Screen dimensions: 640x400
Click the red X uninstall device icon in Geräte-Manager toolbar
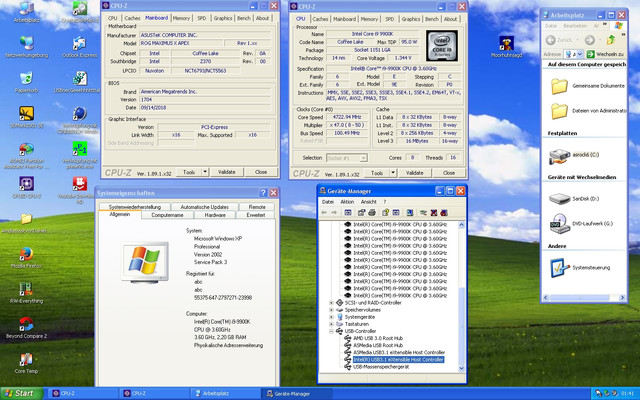(433, 213)
